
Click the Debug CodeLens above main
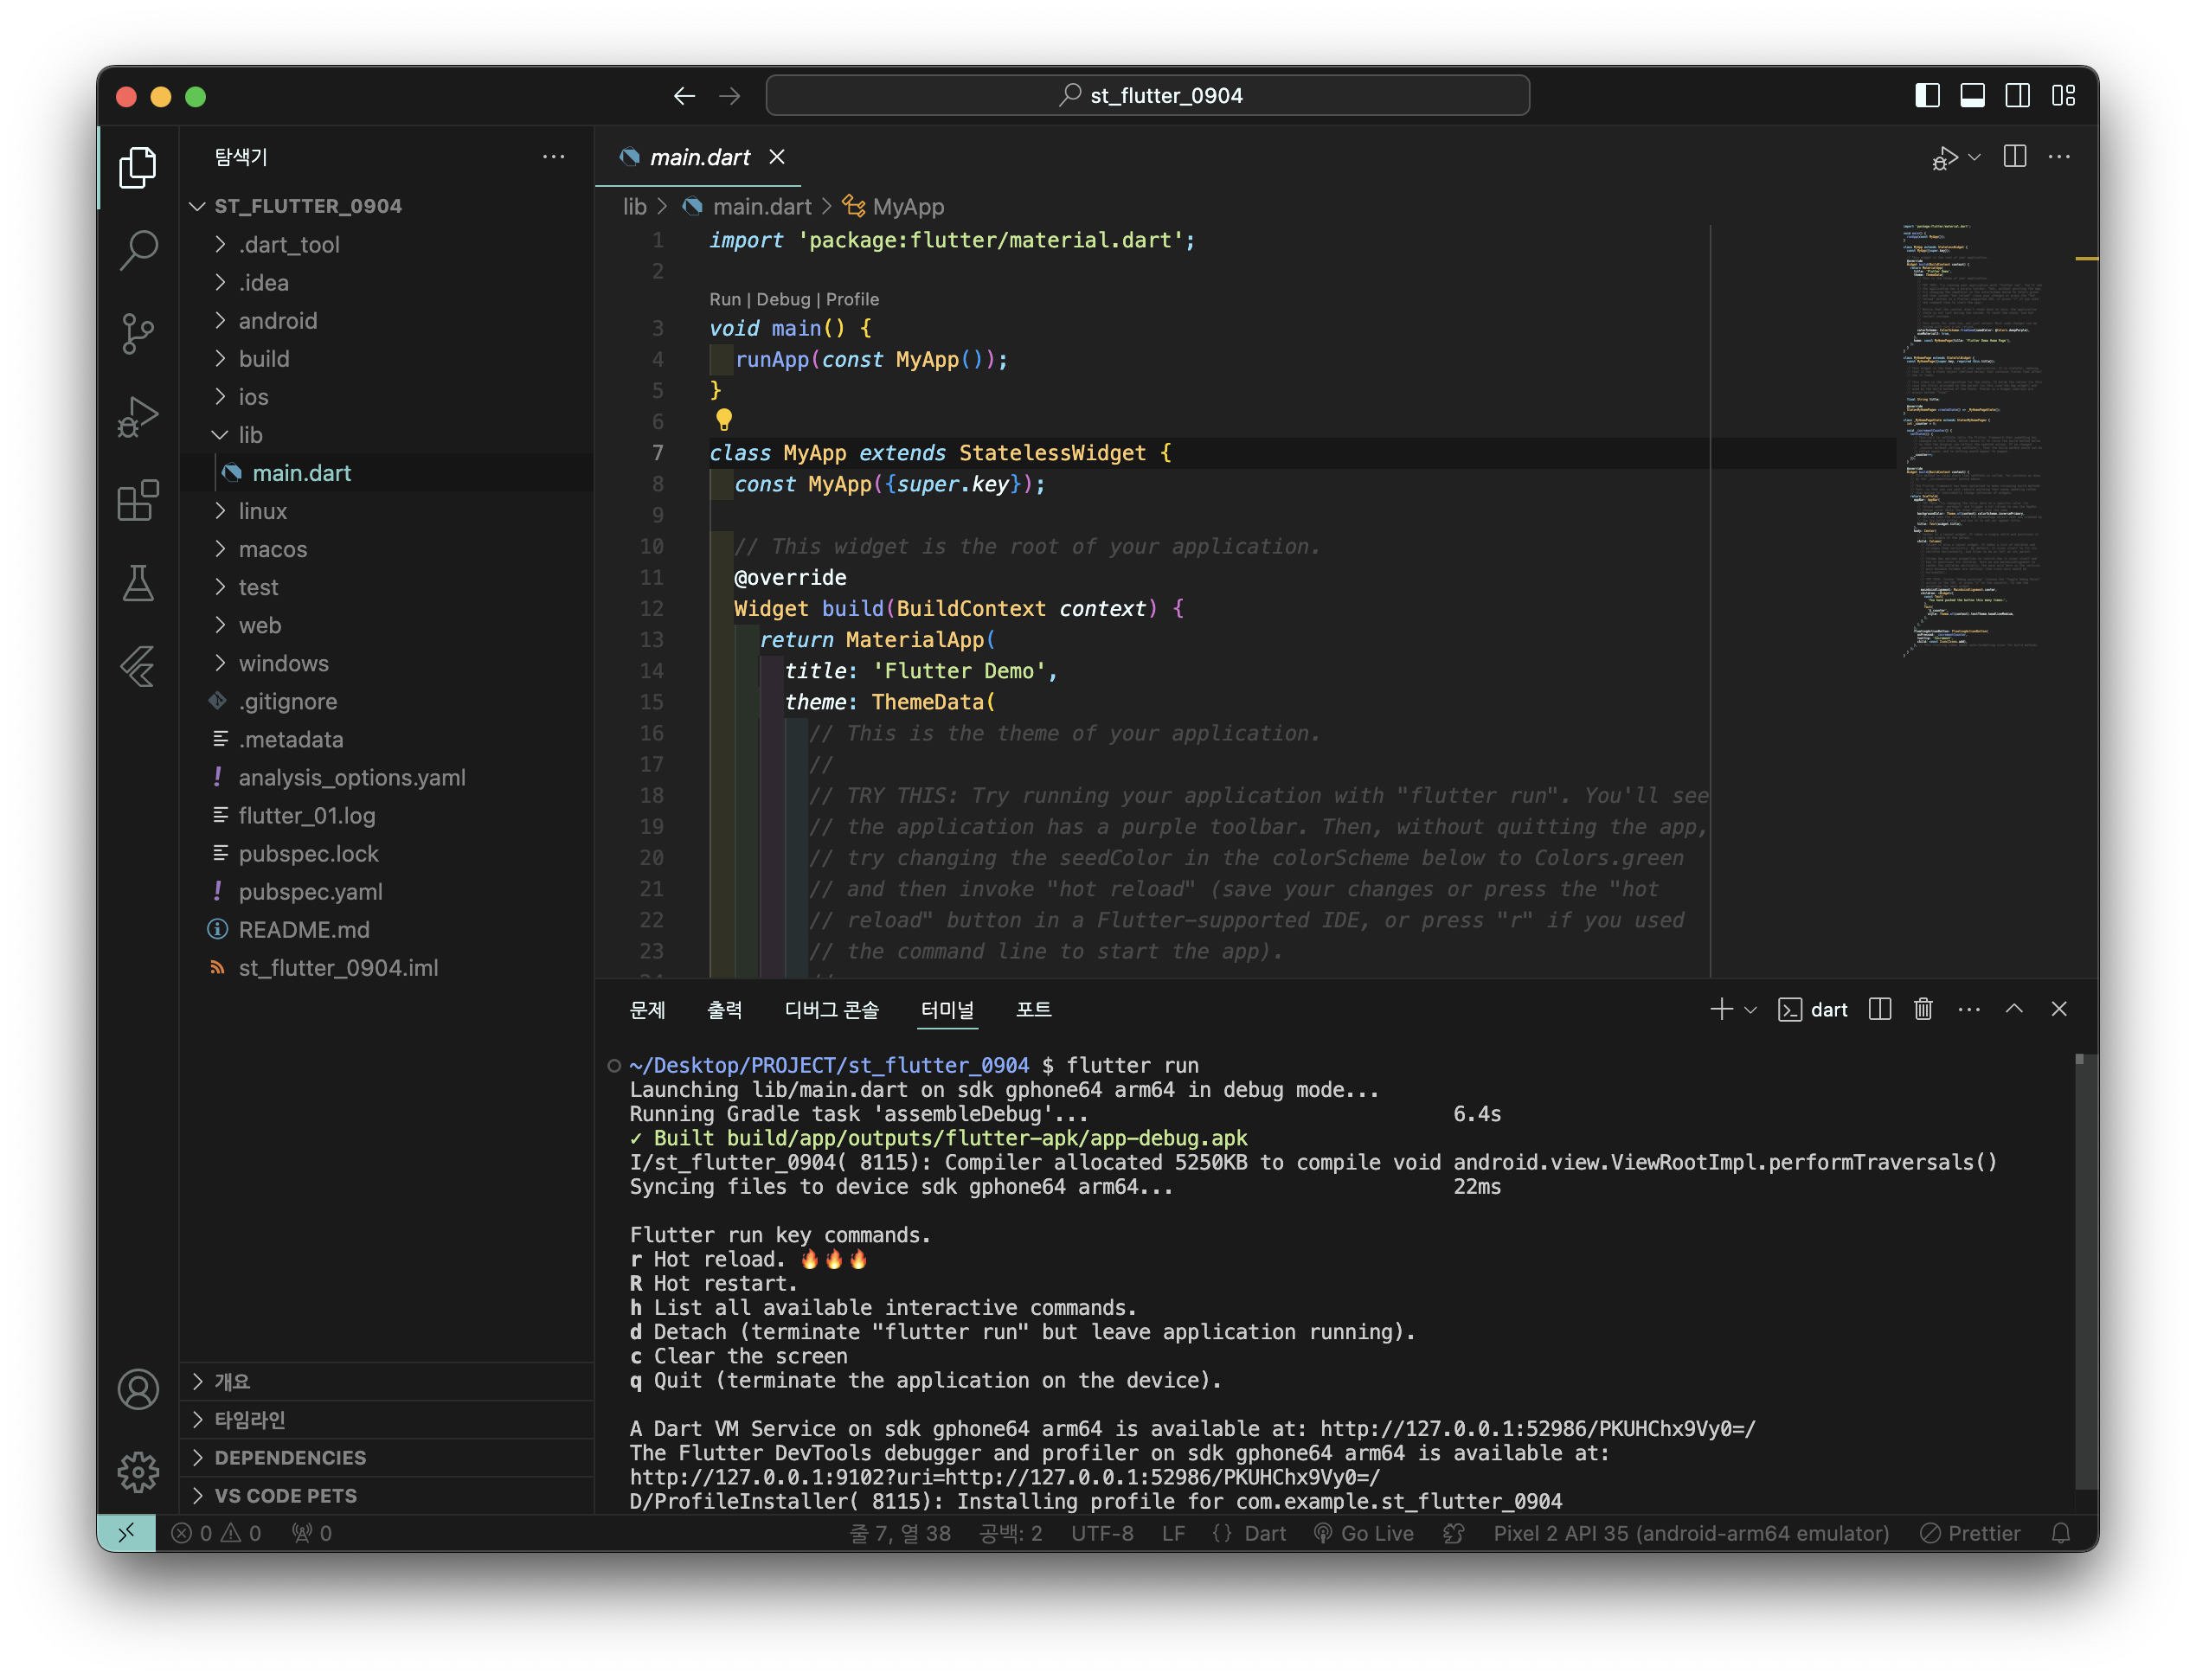(x=782, y=299)
